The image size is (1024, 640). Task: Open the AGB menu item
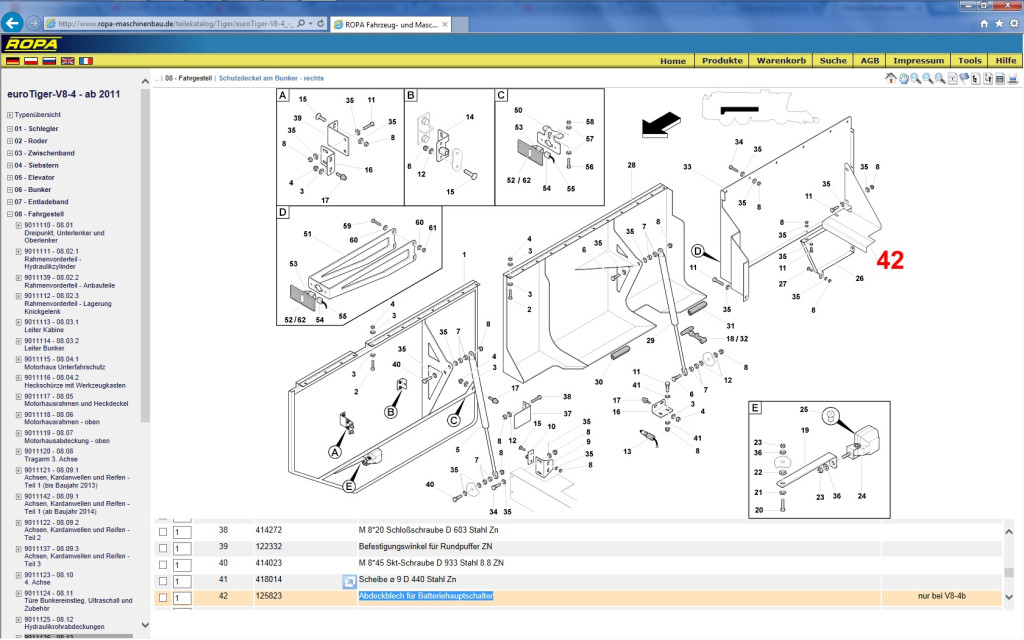870,61
